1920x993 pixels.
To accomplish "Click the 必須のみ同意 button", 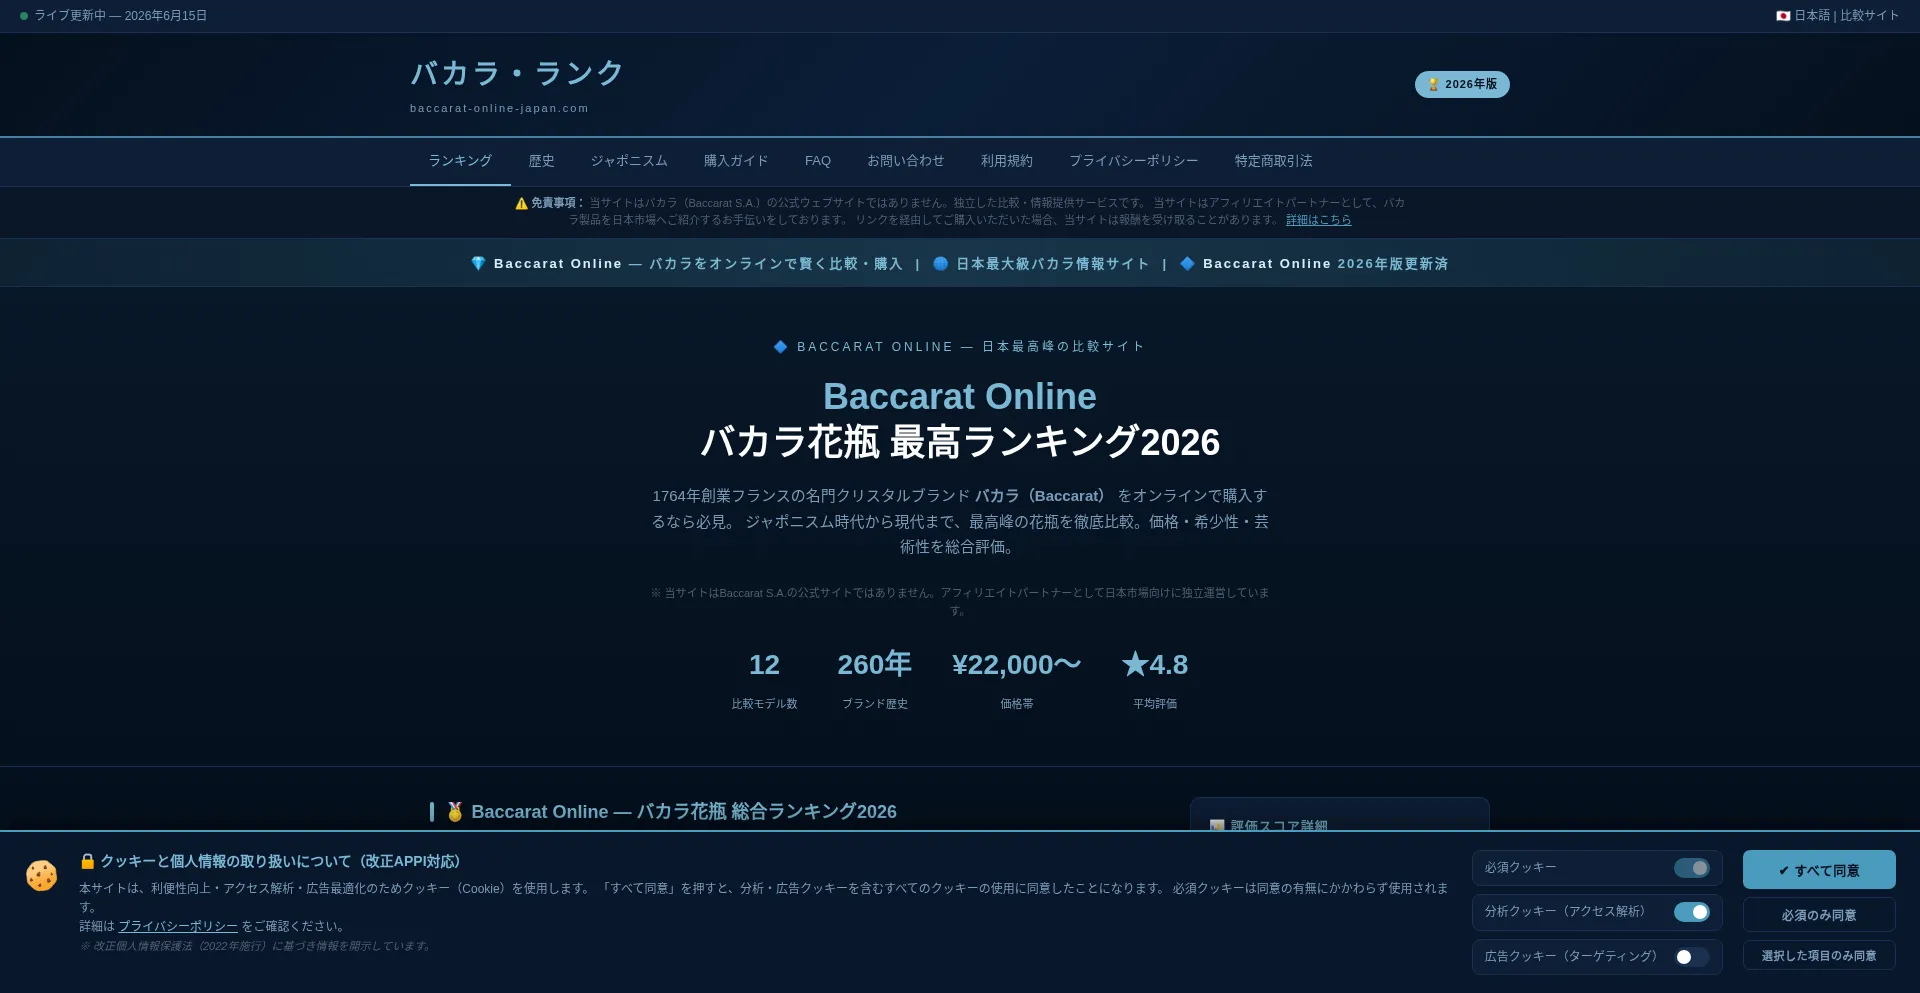I will point(1819,915).
